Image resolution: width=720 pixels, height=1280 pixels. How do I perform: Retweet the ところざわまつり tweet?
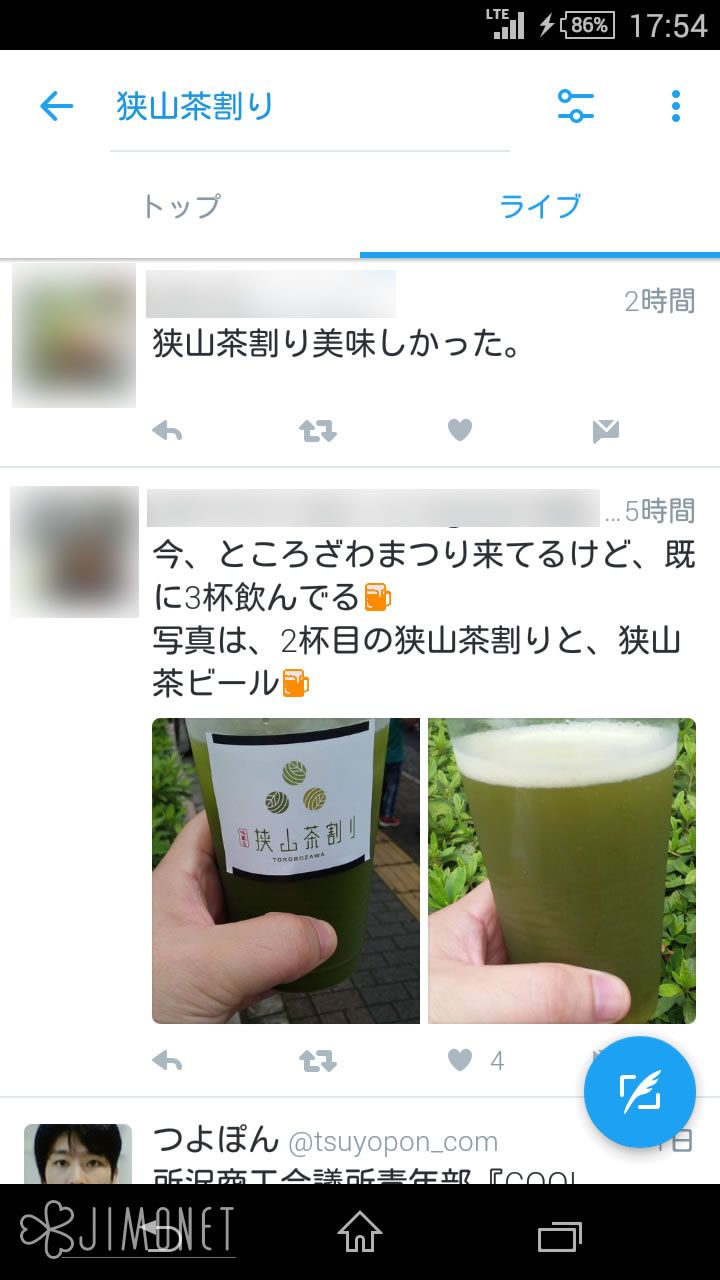[318, 1061]
